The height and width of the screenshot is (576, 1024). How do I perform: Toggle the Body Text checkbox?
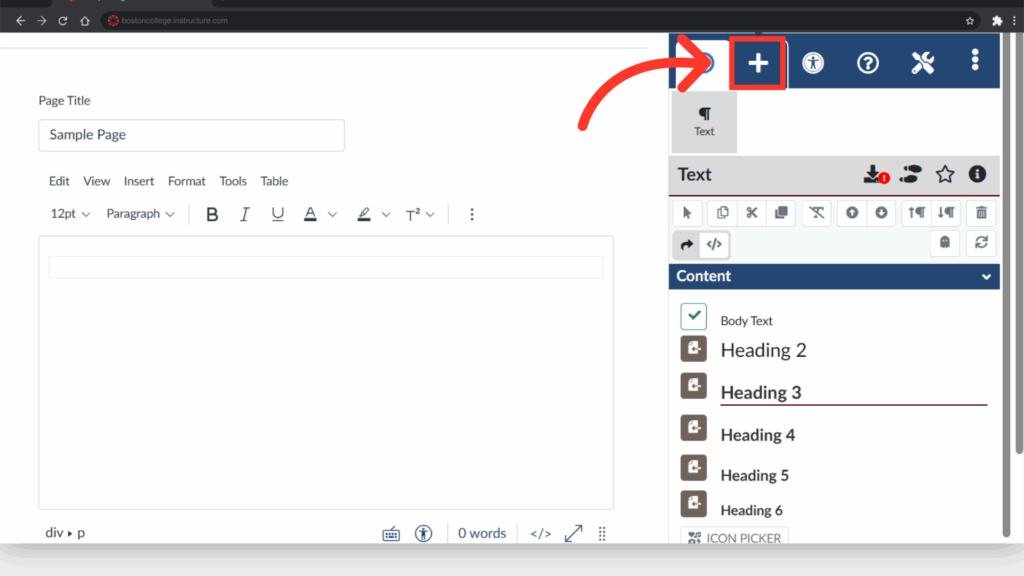[x=694, y=316]
